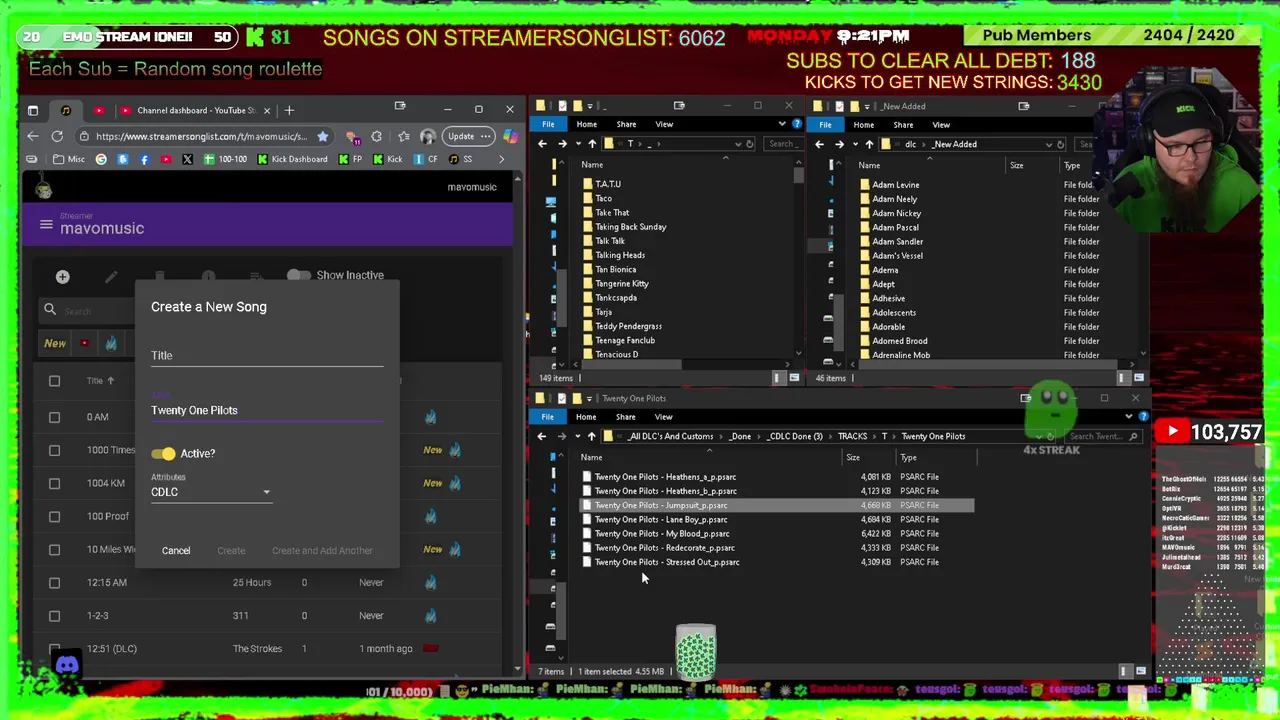The height and width of the screenshot is (720, 1280).
Task: Toggle the Active switch in Create a New Song
Action: point(164,454)
